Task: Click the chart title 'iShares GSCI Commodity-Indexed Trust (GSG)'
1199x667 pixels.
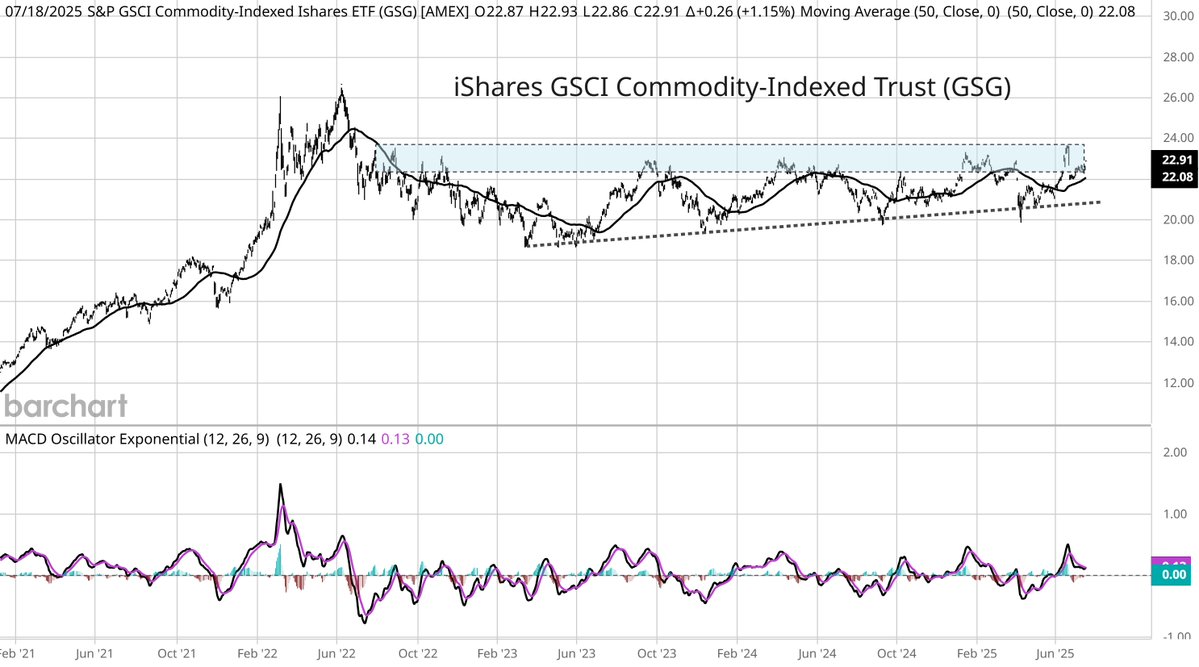Action: [732, 87]
